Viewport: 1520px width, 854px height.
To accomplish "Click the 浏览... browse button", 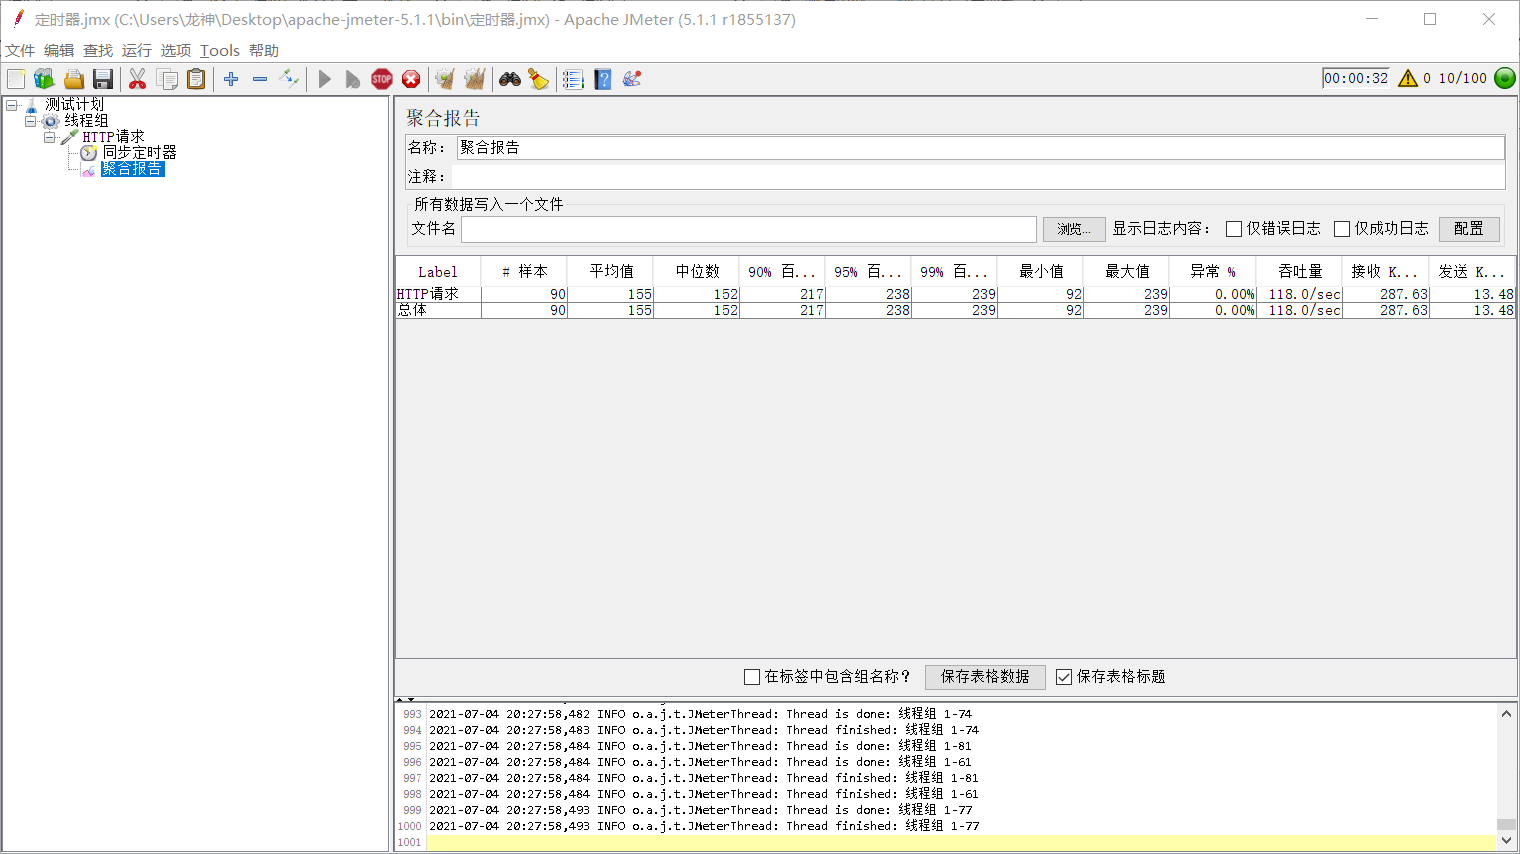I will (1074, 229).
